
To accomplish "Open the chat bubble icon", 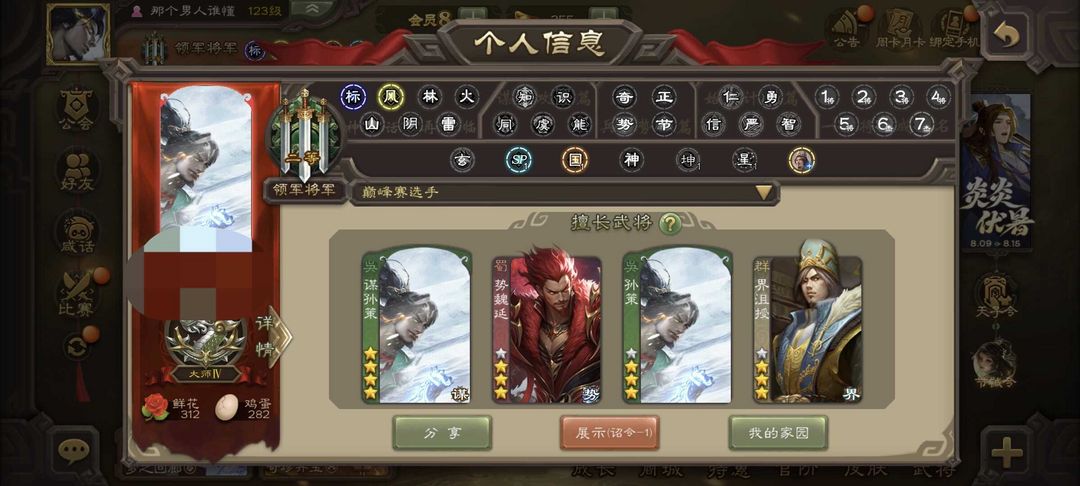I will coord(73,451).
